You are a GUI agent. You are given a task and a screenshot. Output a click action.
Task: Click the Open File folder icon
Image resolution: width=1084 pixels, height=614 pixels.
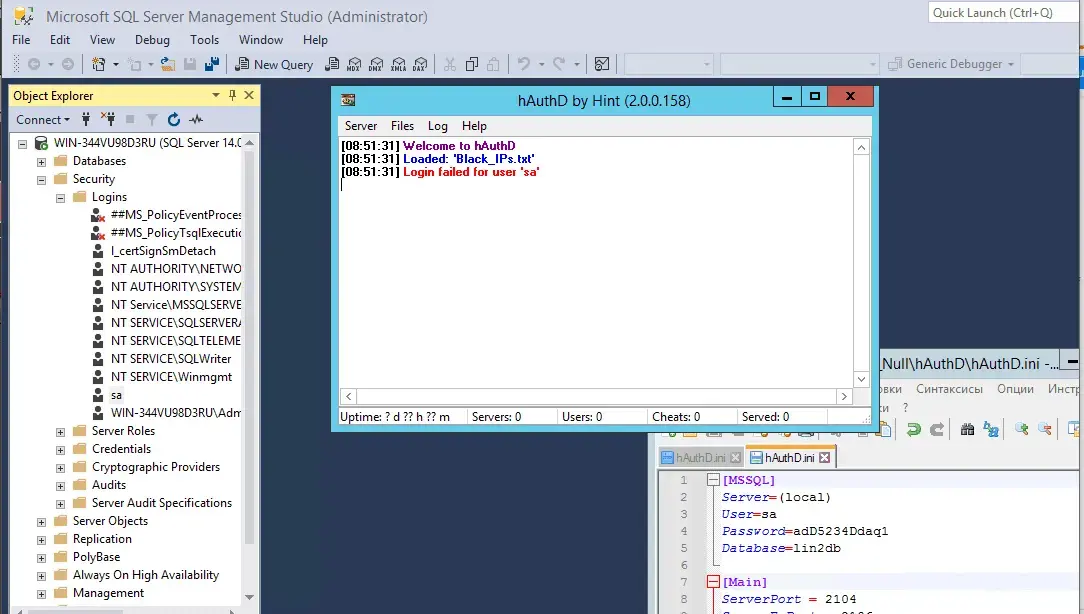(x=168, y=64)
